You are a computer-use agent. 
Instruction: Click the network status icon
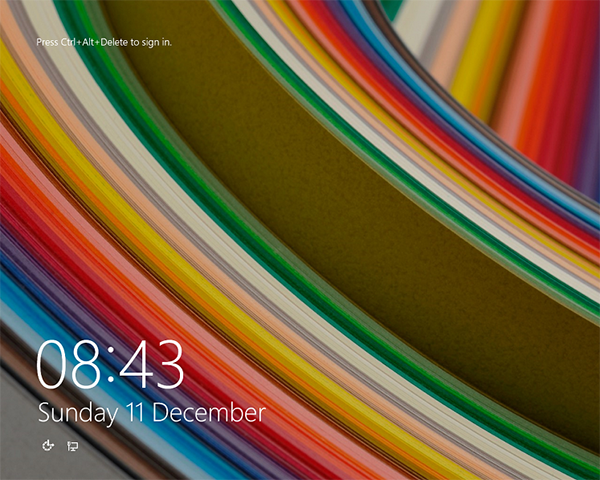(x=72, y=446)
